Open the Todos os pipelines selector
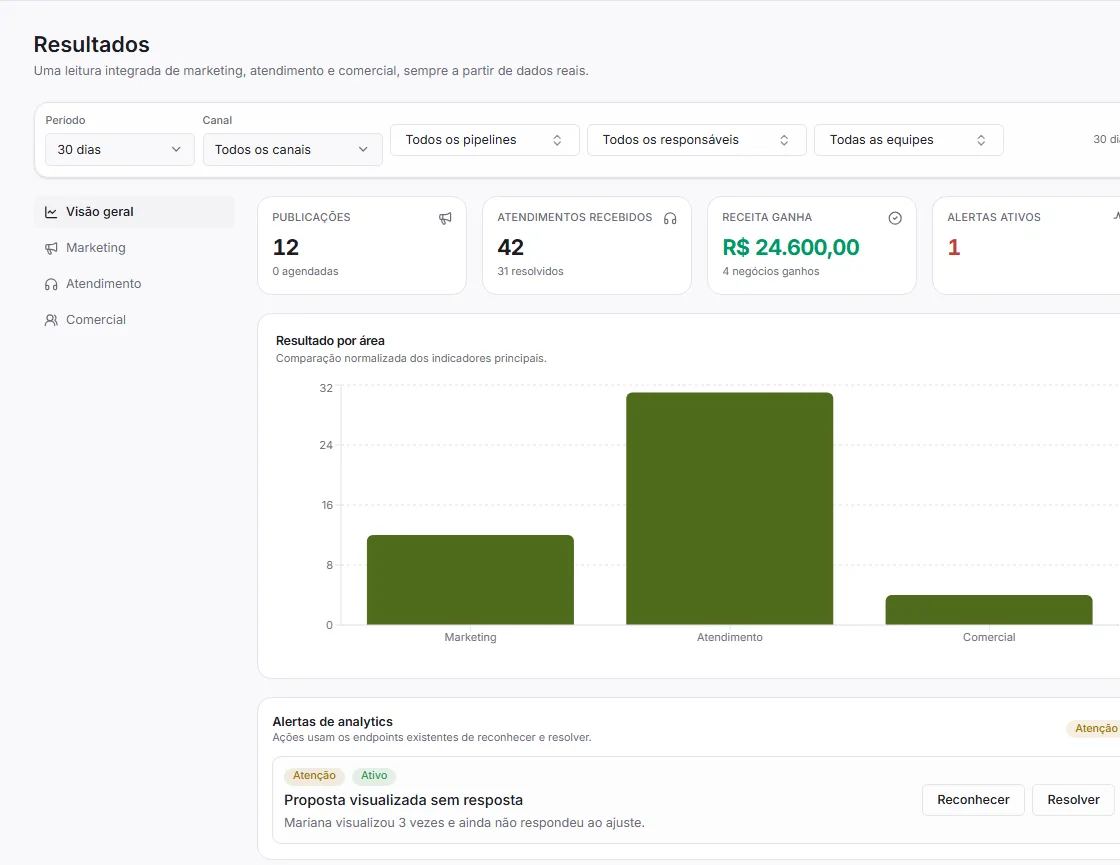Viewport: 1120px width, 865px height. 484,140
